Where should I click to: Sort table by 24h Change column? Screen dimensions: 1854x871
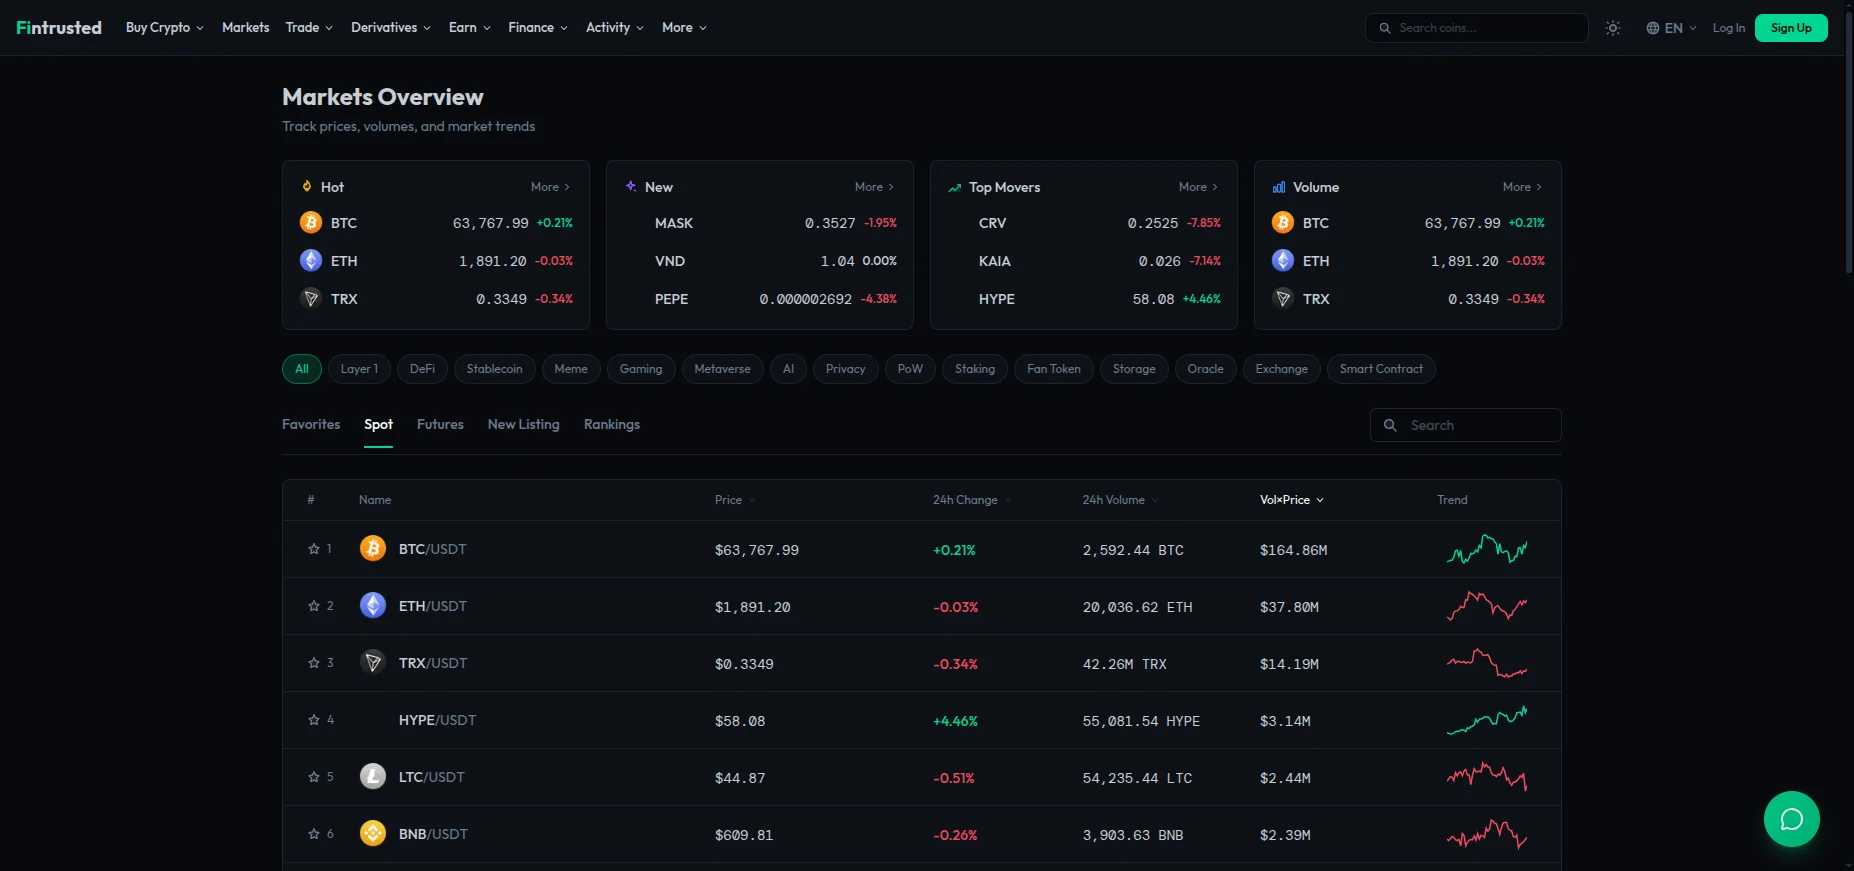tap(972, 500)
